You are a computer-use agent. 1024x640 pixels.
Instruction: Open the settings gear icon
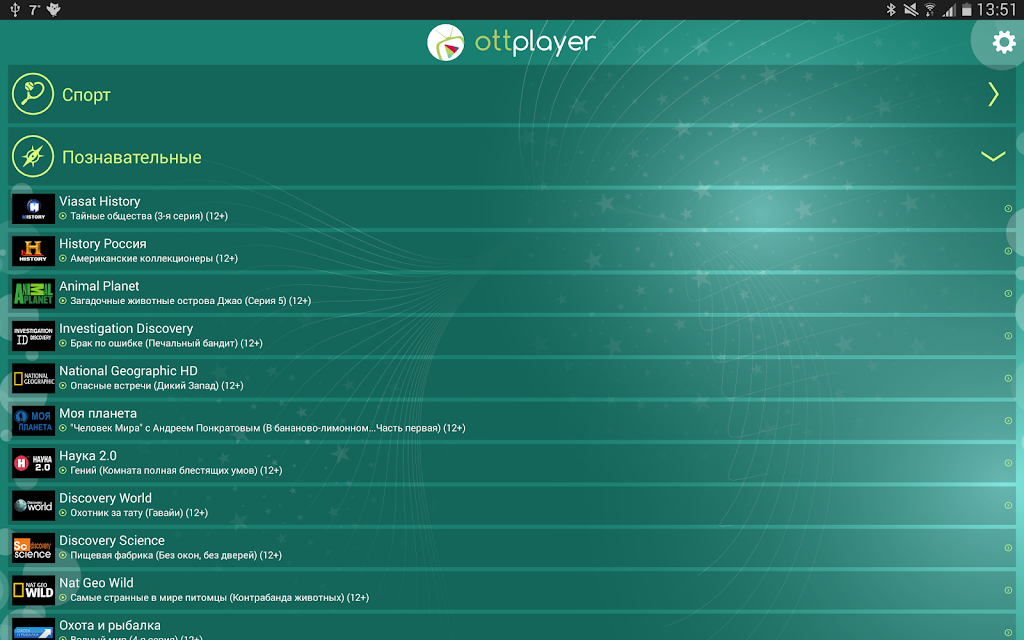click(1004, 42)
